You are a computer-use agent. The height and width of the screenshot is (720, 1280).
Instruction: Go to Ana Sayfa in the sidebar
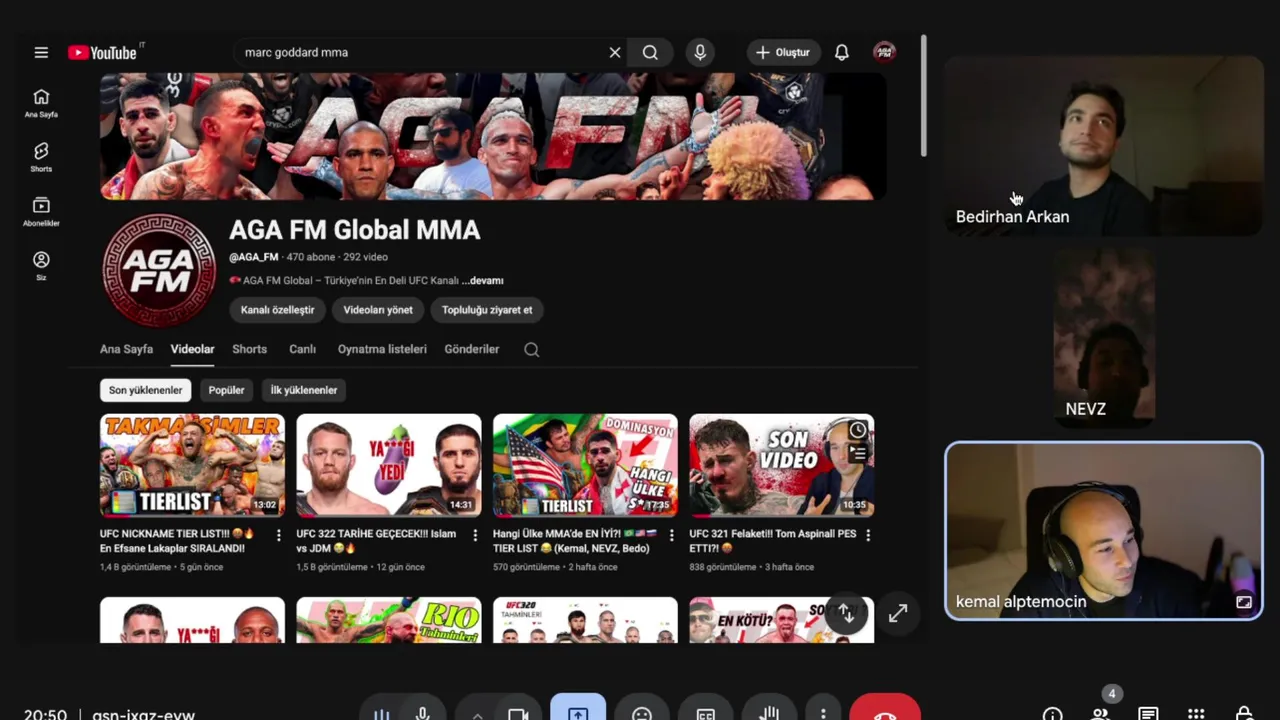(x=41, y=103)
